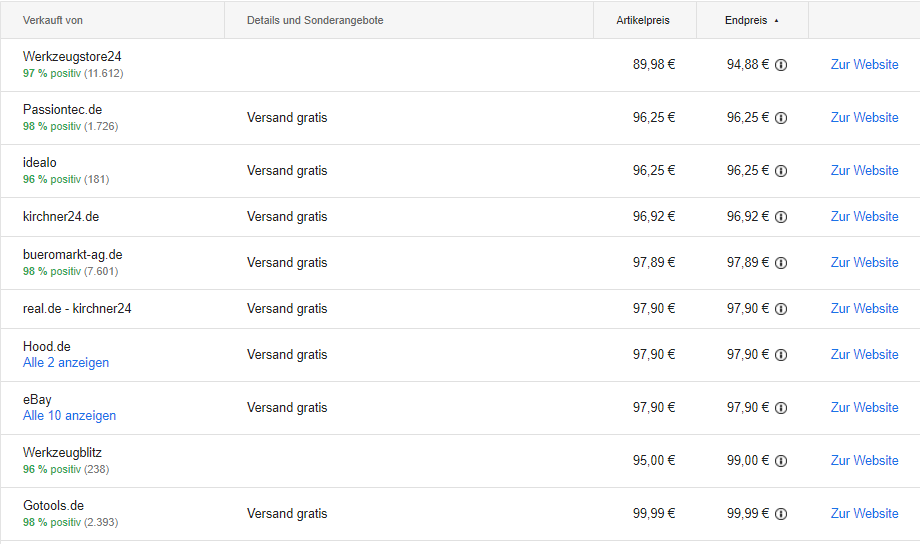920x544 pixels.
Task: Click info icon in eBay row
Action: pos(781,408)
